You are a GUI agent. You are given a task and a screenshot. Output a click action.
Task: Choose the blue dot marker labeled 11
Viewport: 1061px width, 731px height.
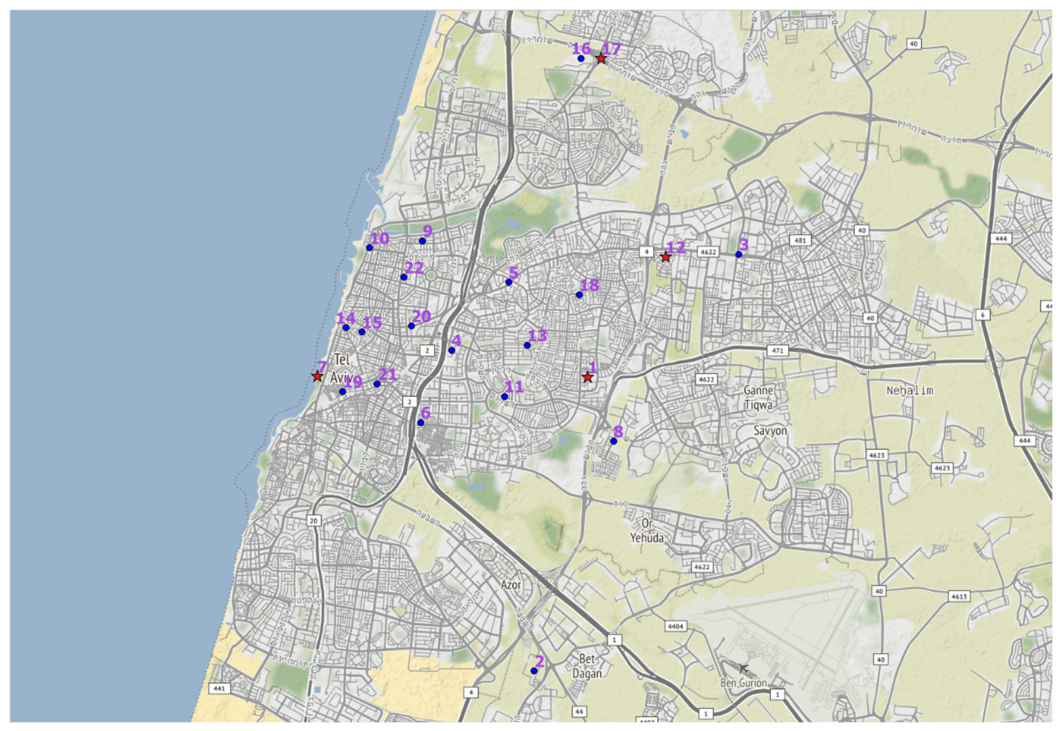click(x=504, y=397)
